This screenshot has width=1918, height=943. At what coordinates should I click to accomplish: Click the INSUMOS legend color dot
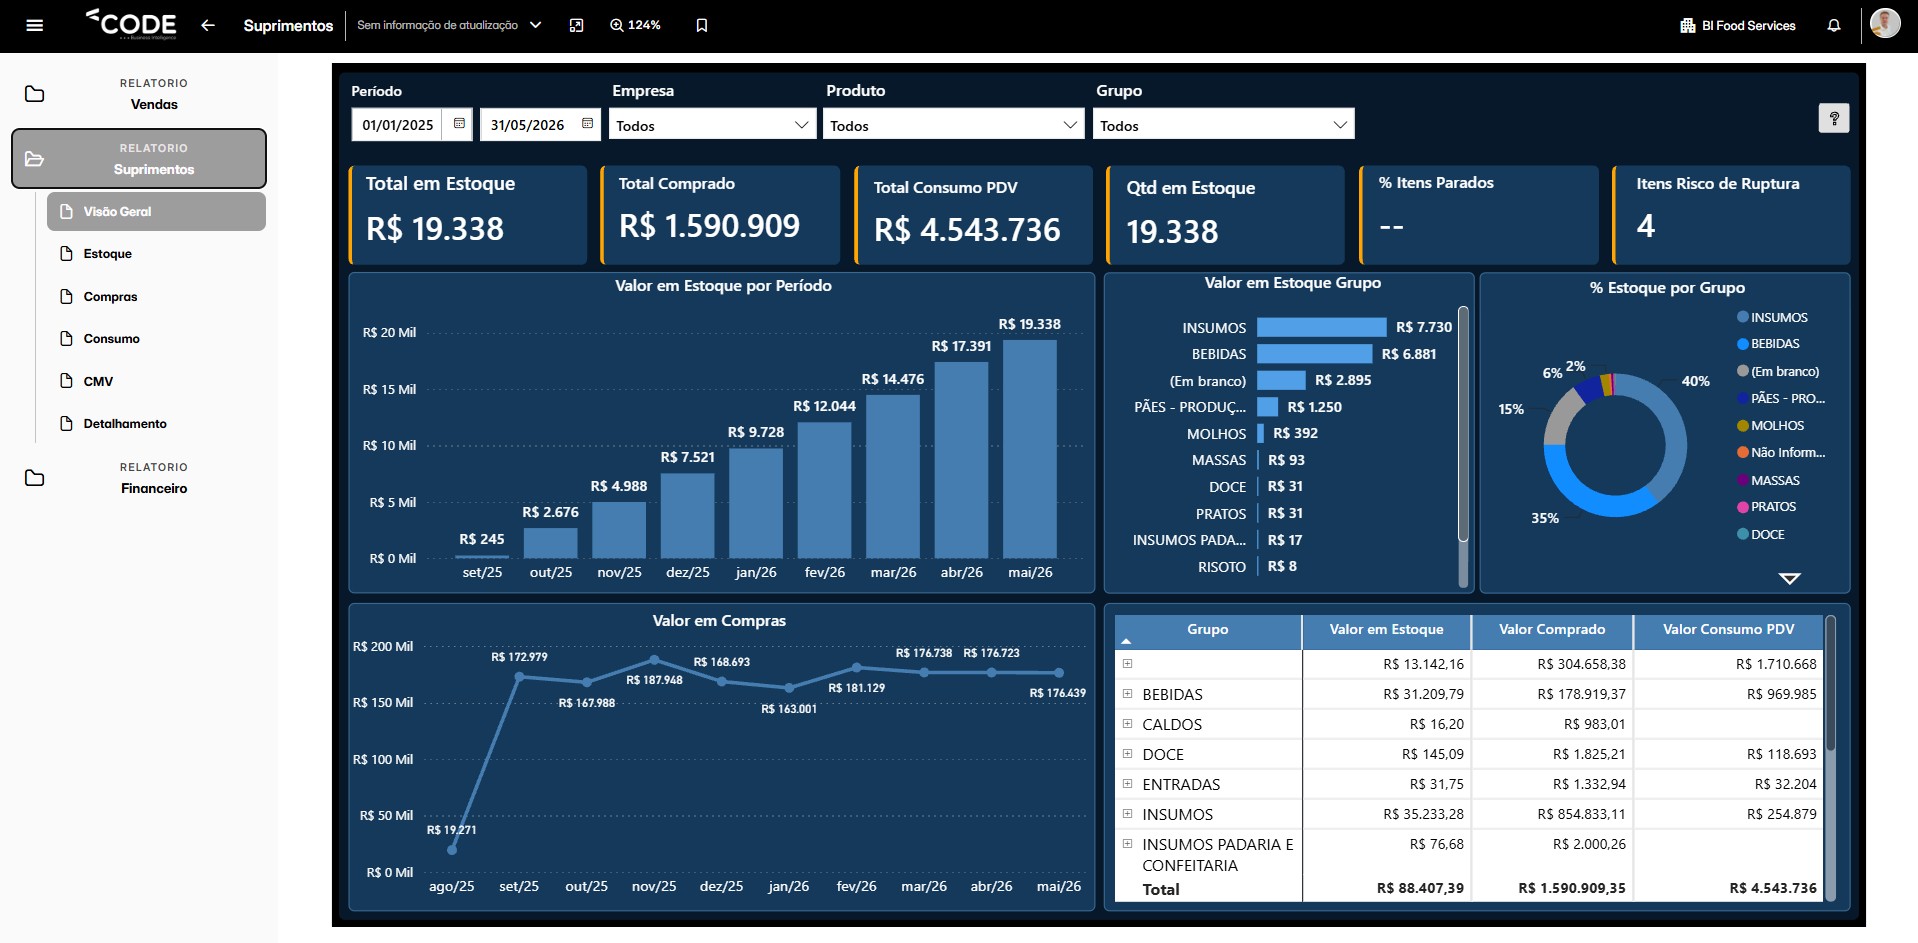1743,317
